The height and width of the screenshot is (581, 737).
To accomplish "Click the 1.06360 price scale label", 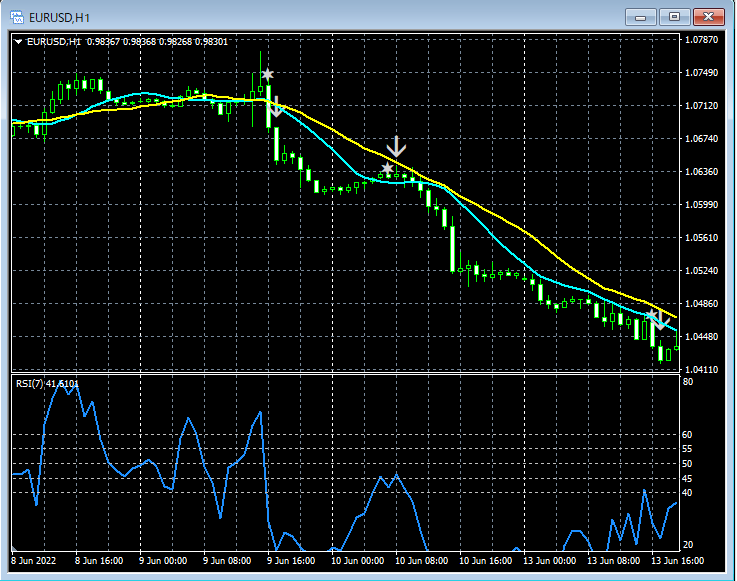I will (x=702, y=171).
